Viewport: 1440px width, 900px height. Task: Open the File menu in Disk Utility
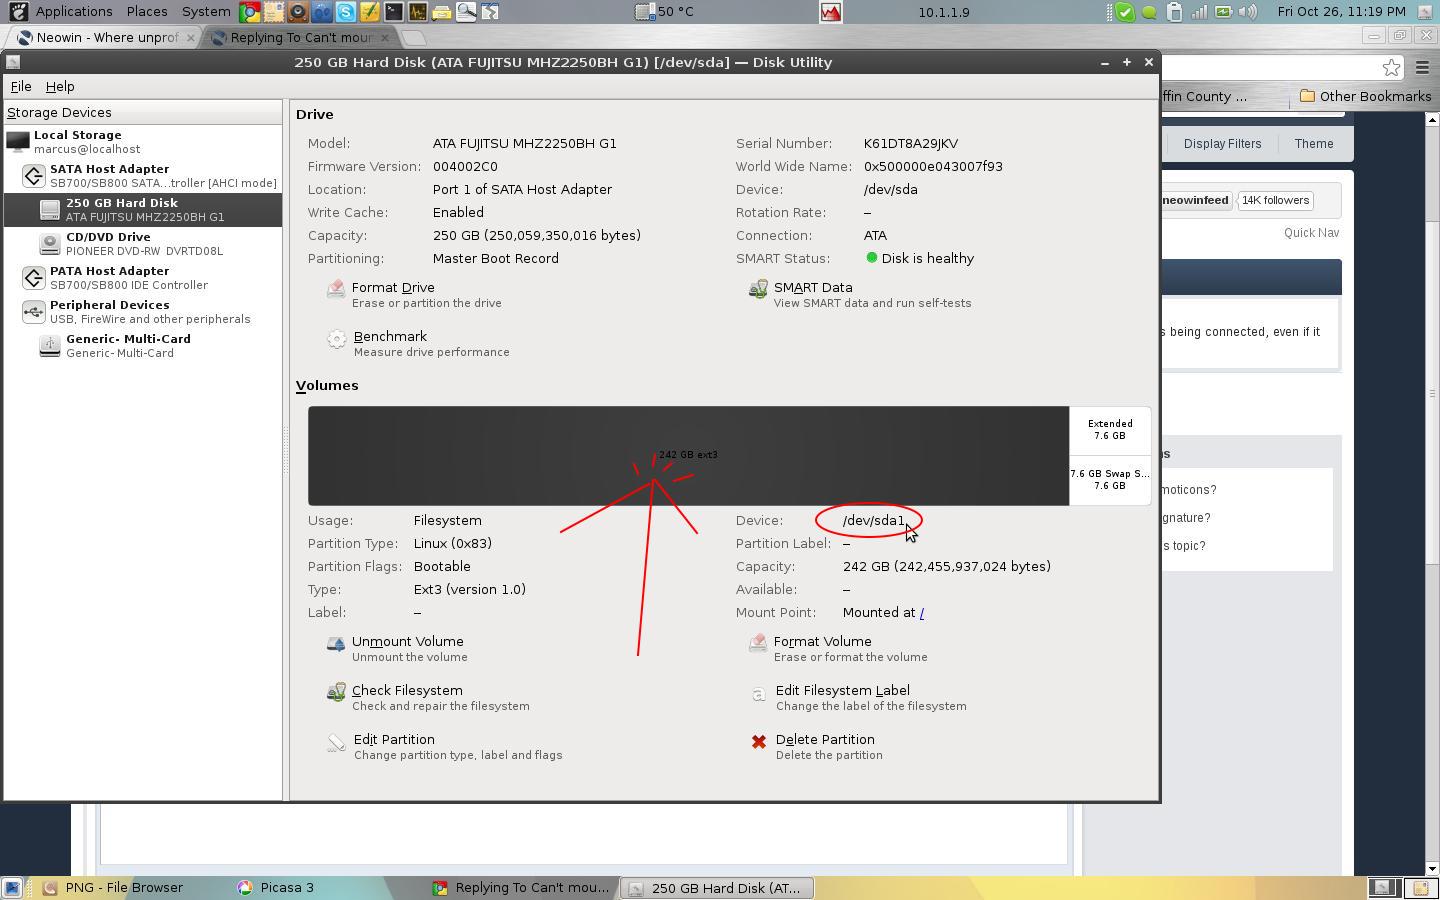point(20,87)
